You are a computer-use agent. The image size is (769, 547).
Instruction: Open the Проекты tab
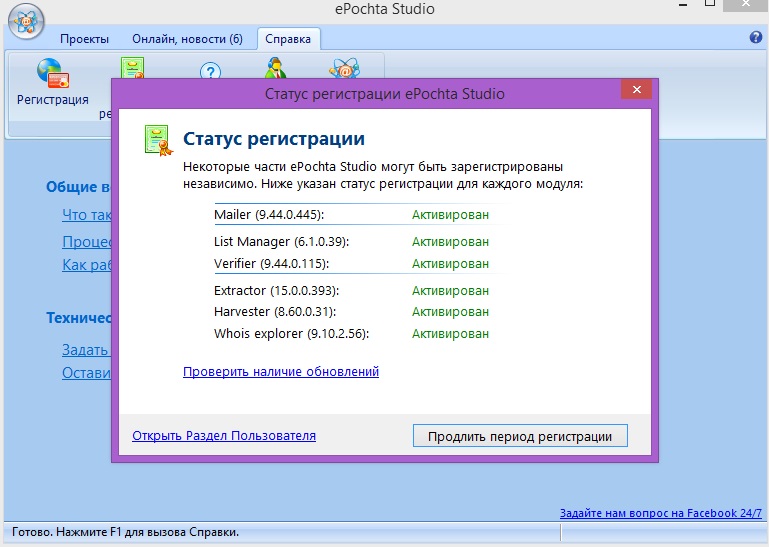tap(84, 39)
